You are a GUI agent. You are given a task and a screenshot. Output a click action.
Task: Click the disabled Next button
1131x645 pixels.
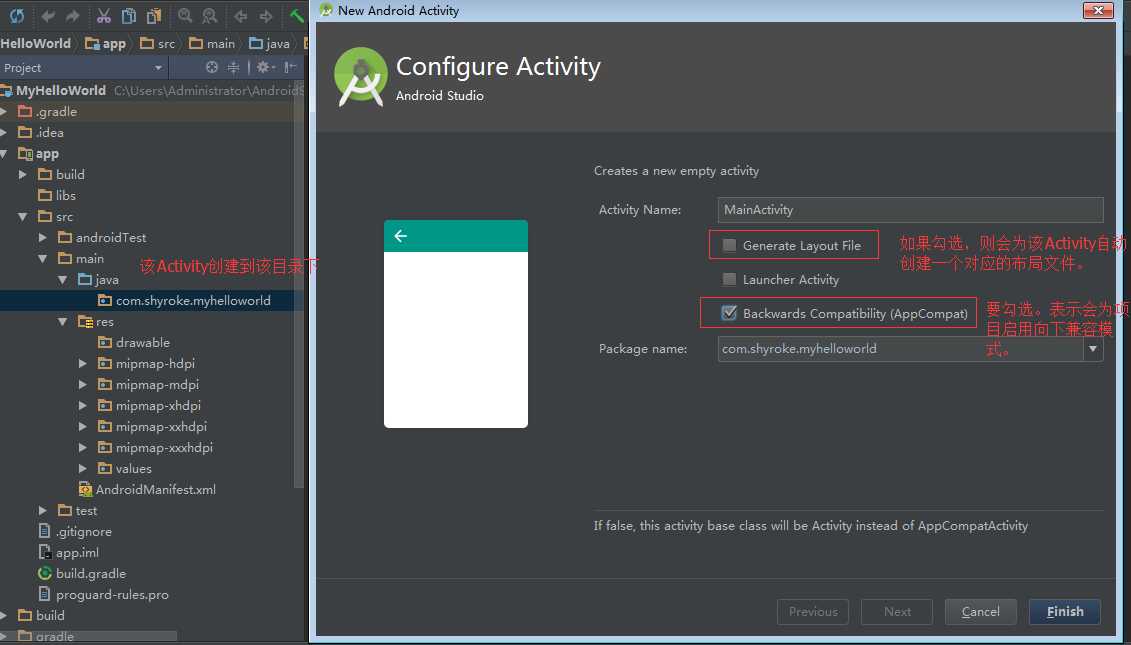coord(897,612)
